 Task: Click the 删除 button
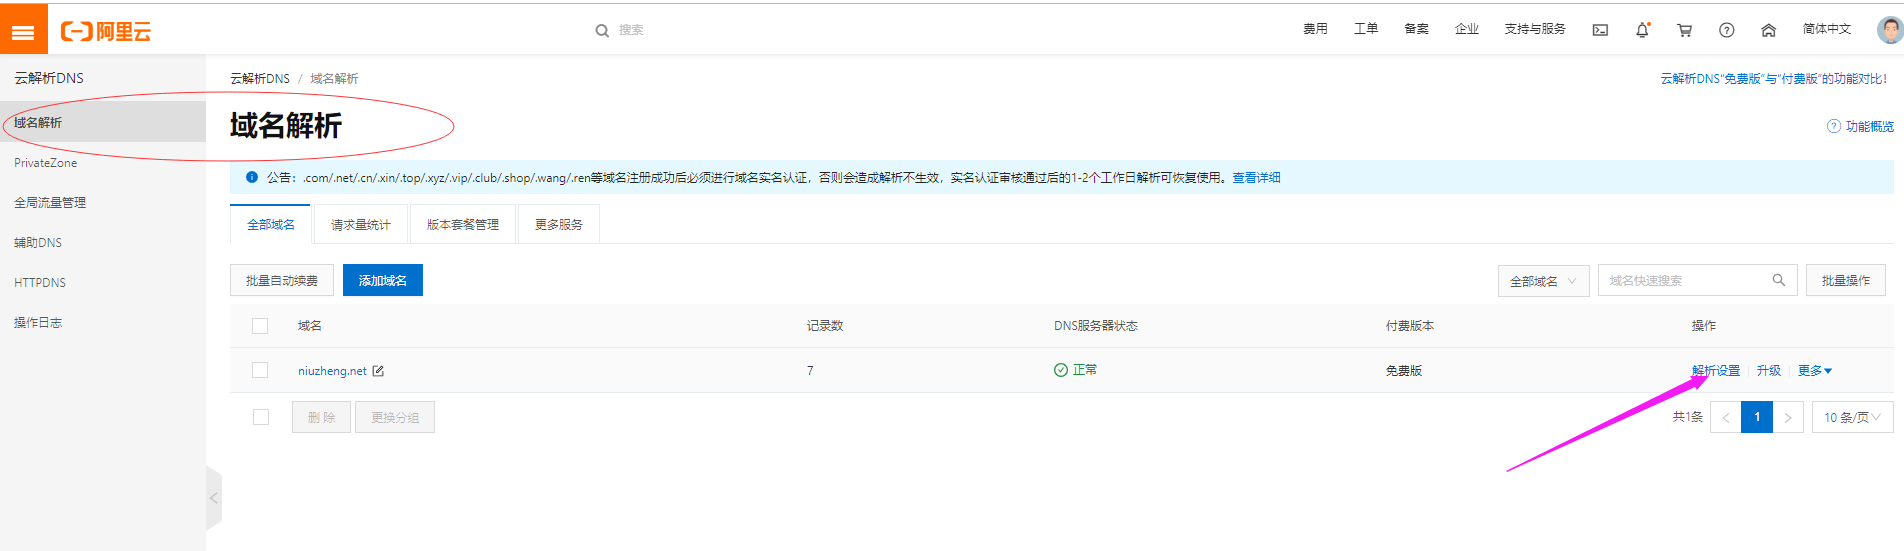[x=321, y=417]
